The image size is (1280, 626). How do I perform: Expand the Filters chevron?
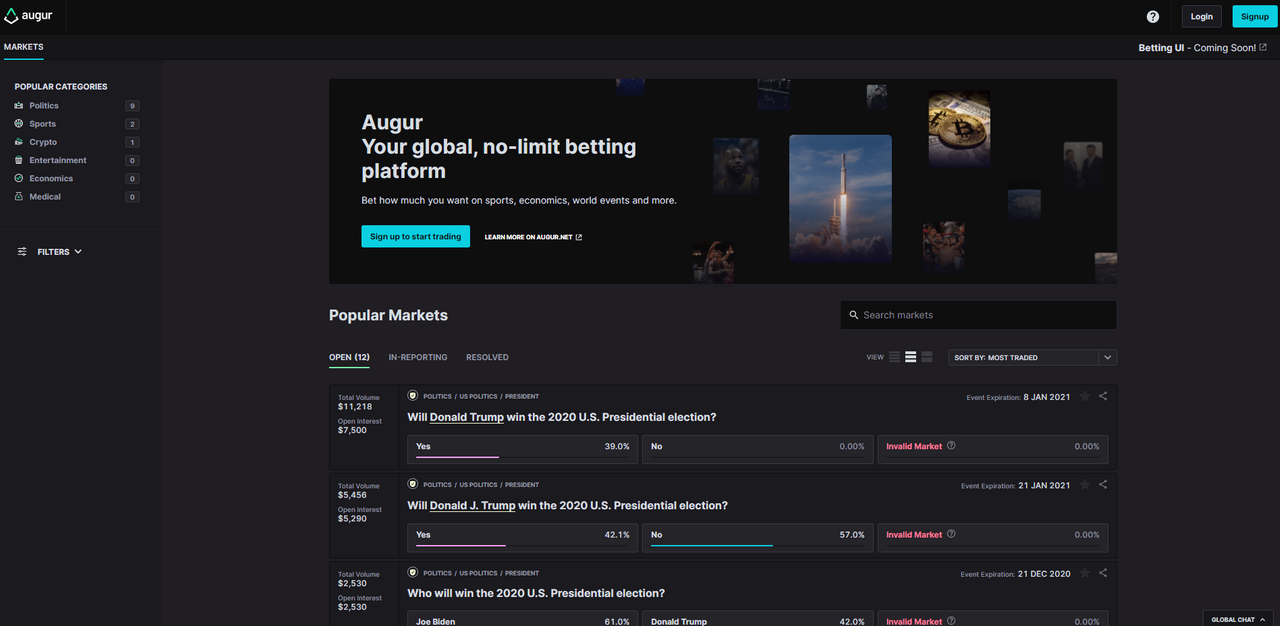click(x=78, y=252)
